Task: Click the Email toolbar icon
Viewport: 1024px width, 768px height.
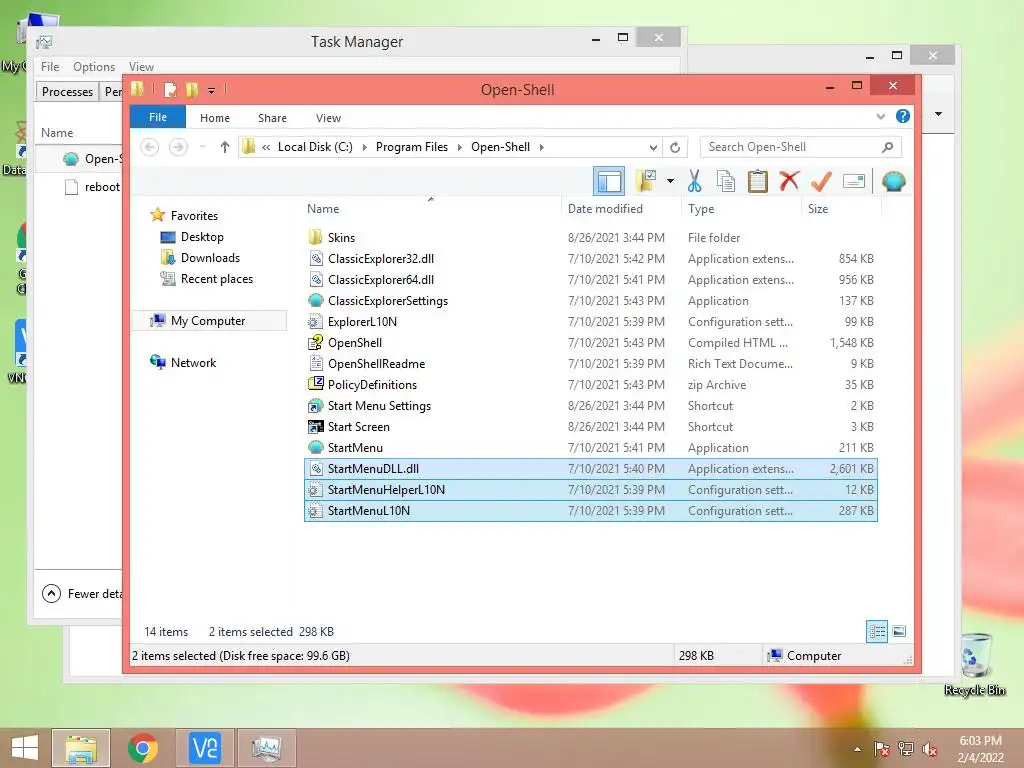Action: 854,182
